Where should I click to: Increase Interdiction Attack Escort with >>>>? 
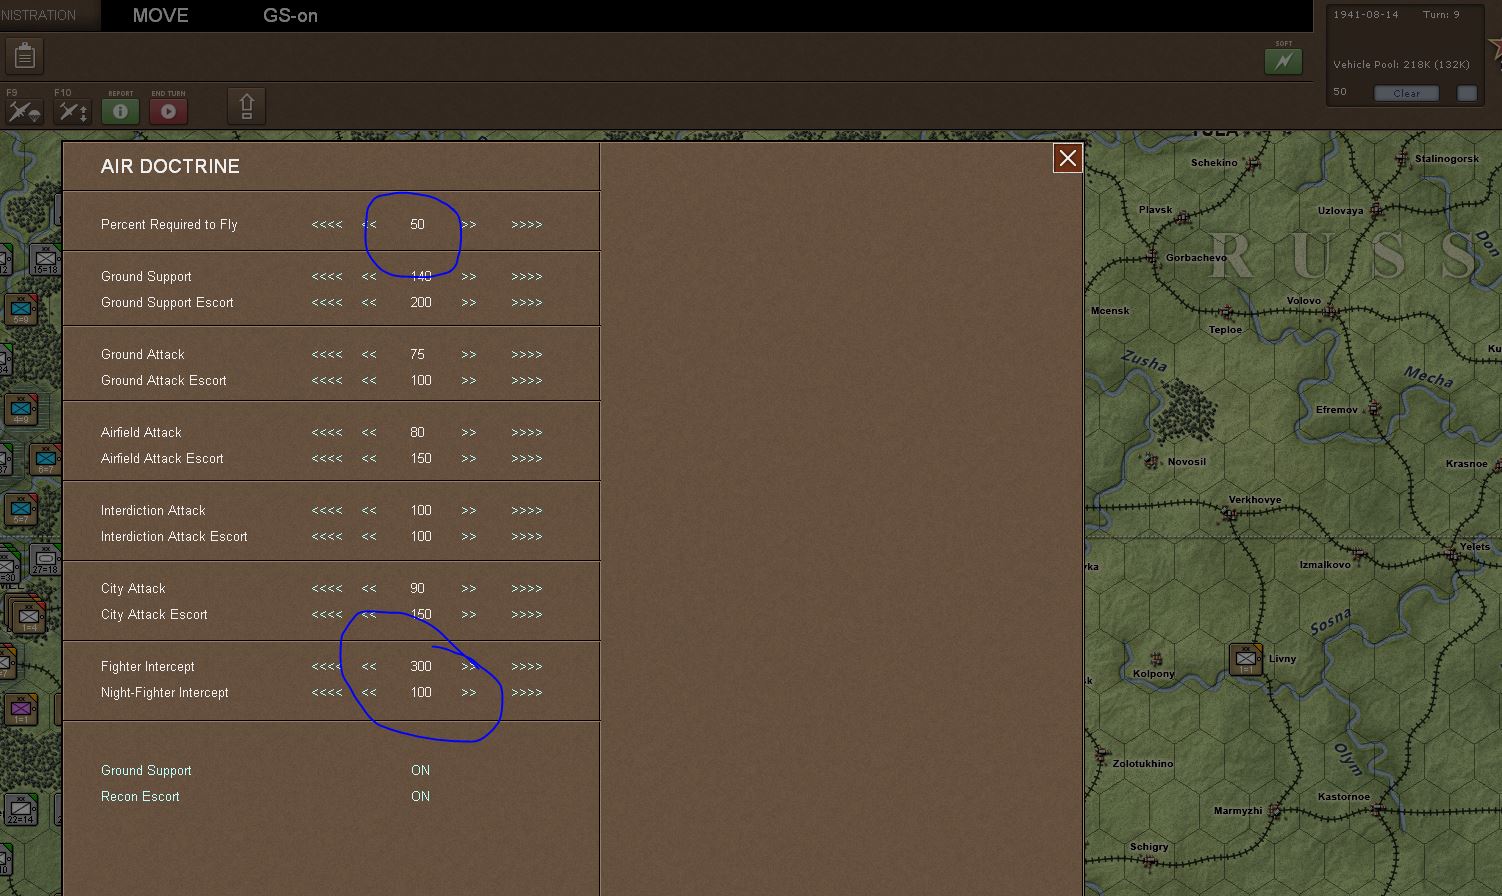[x=527, y=536]
